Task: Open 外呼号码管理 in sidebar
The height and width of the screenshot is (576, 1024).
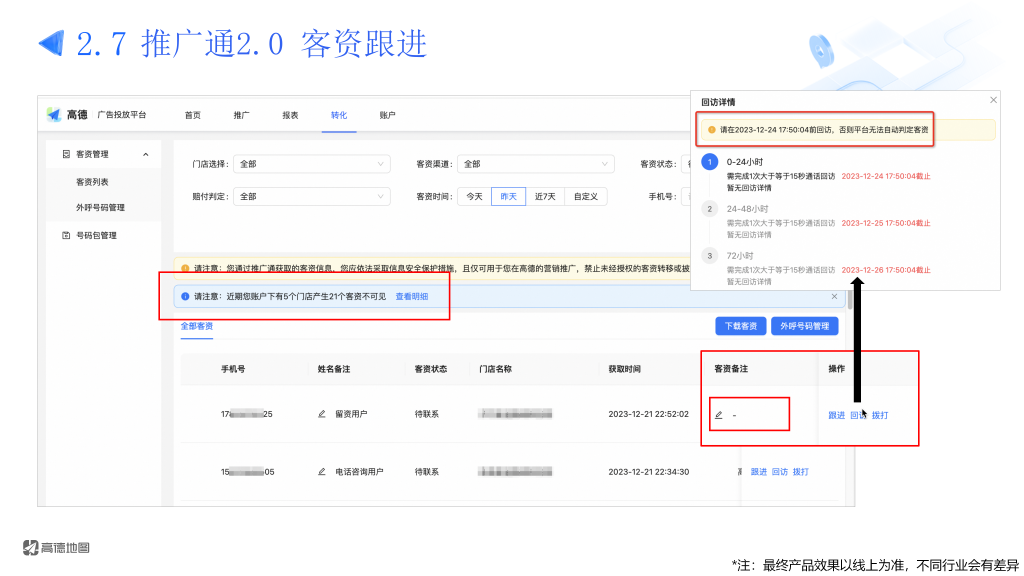Action: 100,208
